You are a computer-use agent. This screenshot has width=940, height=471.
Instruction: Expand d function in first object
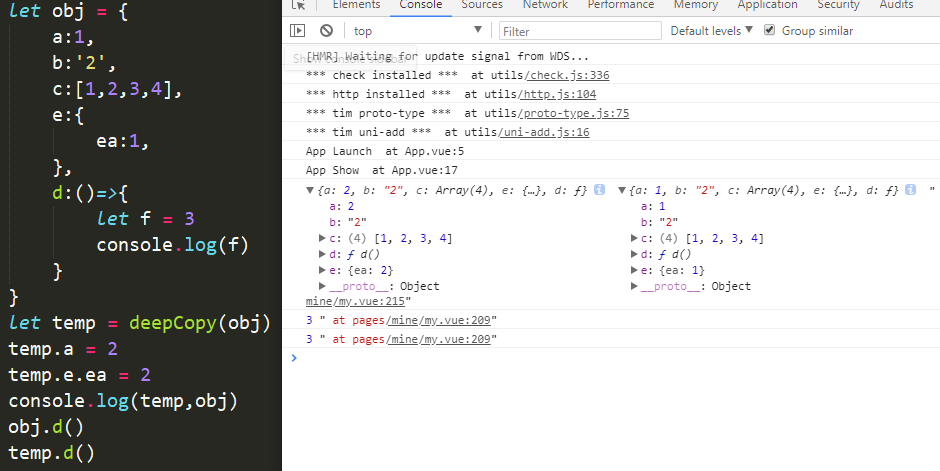323,255
